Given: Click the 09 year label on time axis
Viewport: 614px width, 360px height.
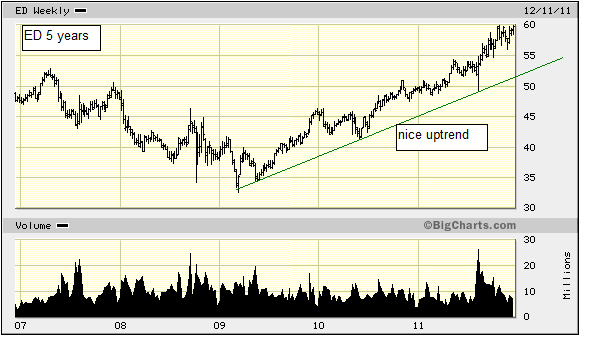Looking at the screenshot, I should coord(220,326).
